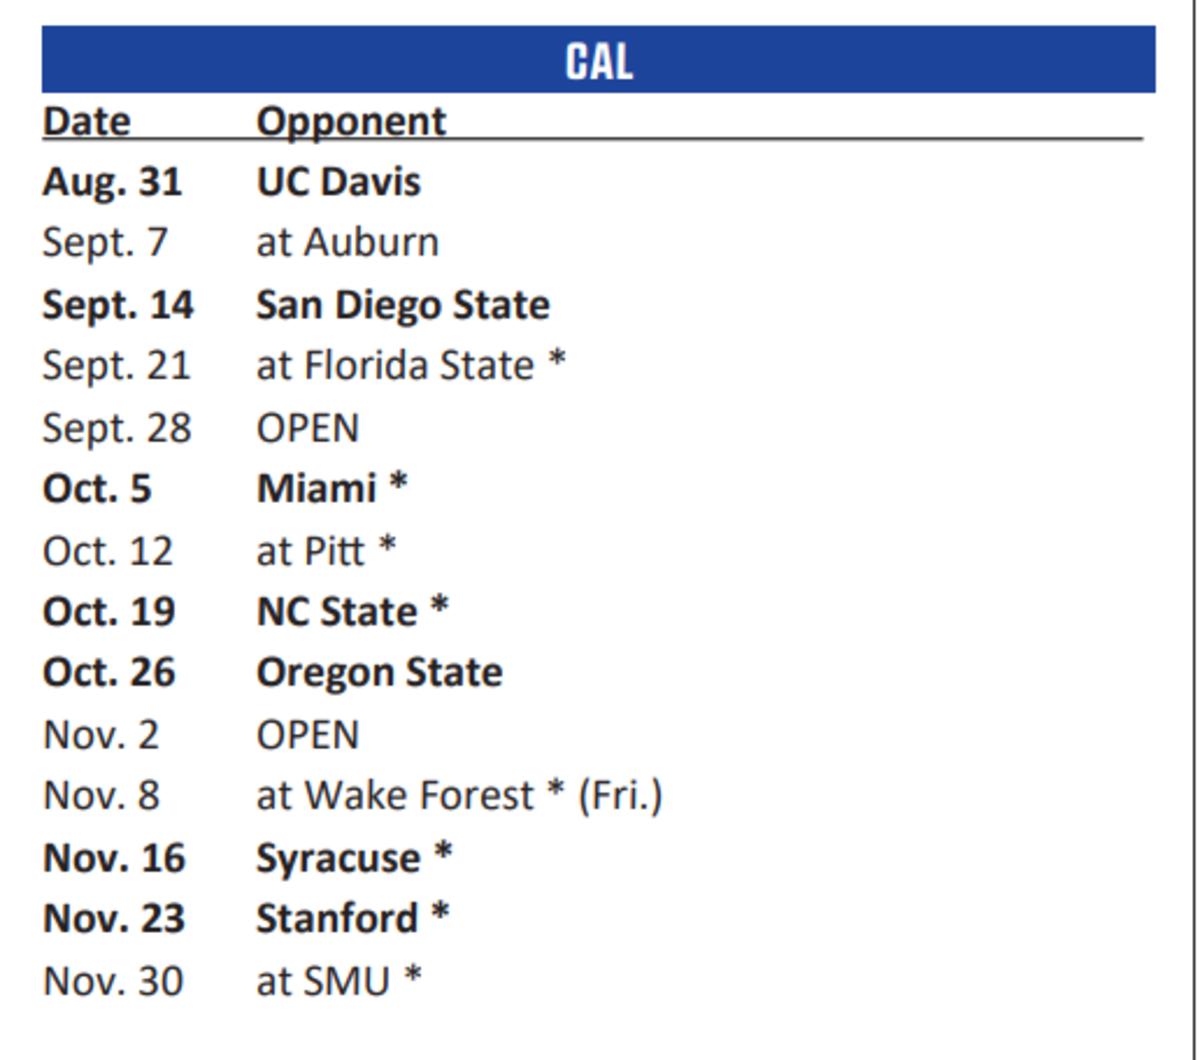The height and width of the screenshot is (1060, 1200).
Task: Select the at Wake Forest Friday game
Action: 459,796
